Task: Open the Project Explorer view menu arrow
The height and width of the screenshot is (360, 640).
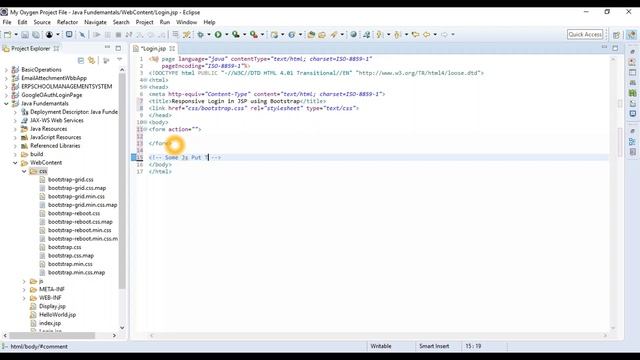Action: click(x=120, y=60)
